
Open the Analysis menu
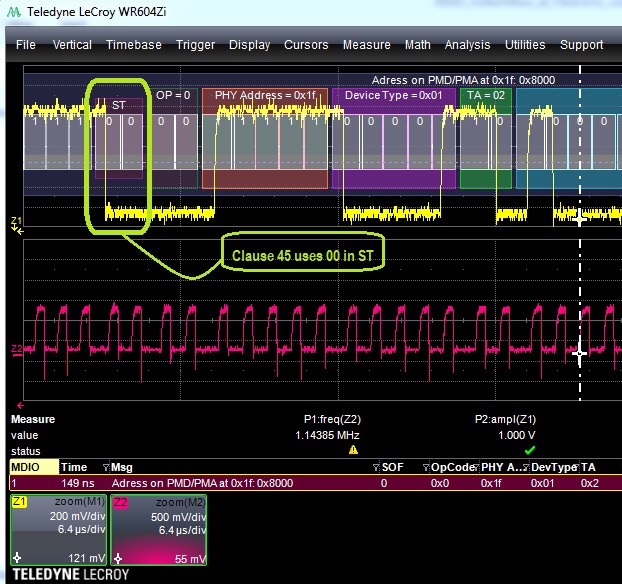point(467,45)
